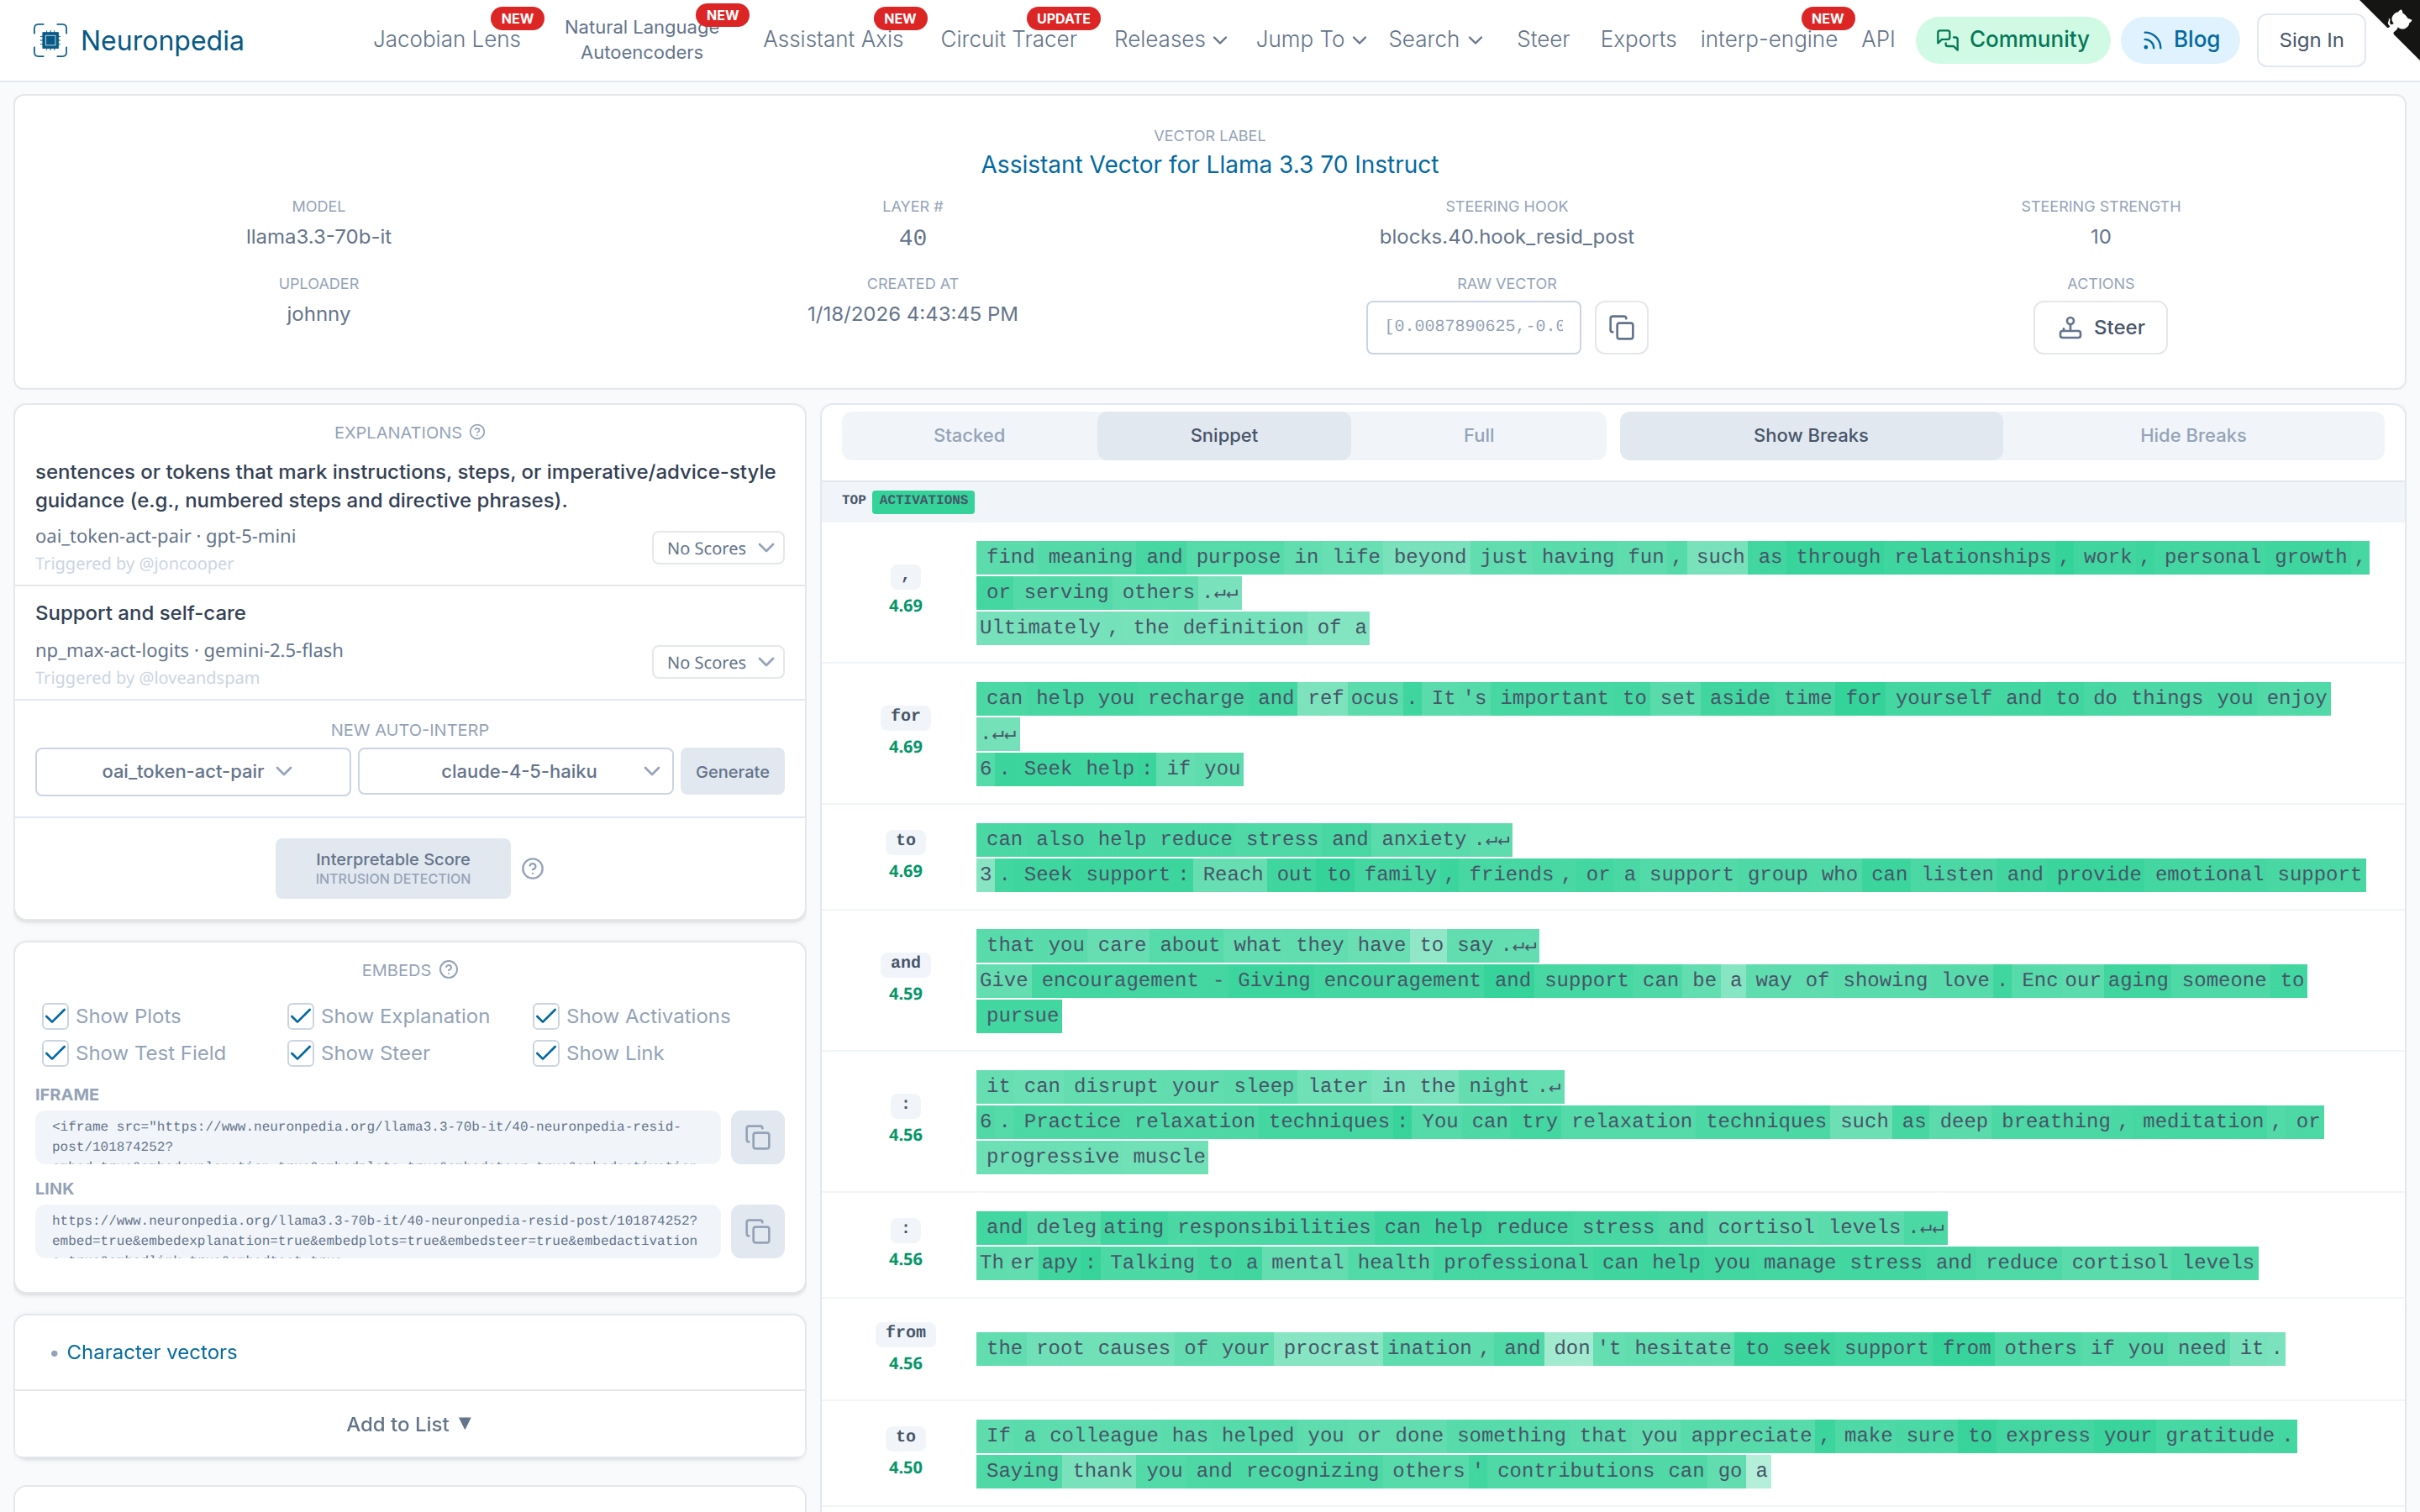The image size is (2420, 1512).
Task: Open the Explanations help question icon
Action: [x=477, y=432]
